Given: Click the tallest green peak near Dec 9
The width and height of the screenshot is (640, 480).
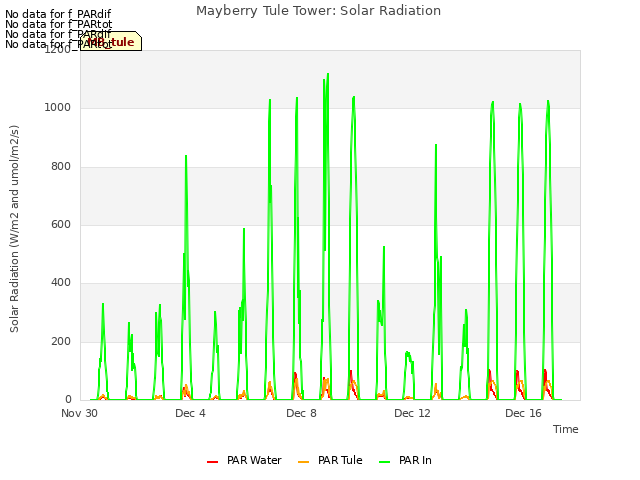Looking at the screenshot, I should (328, 75).
